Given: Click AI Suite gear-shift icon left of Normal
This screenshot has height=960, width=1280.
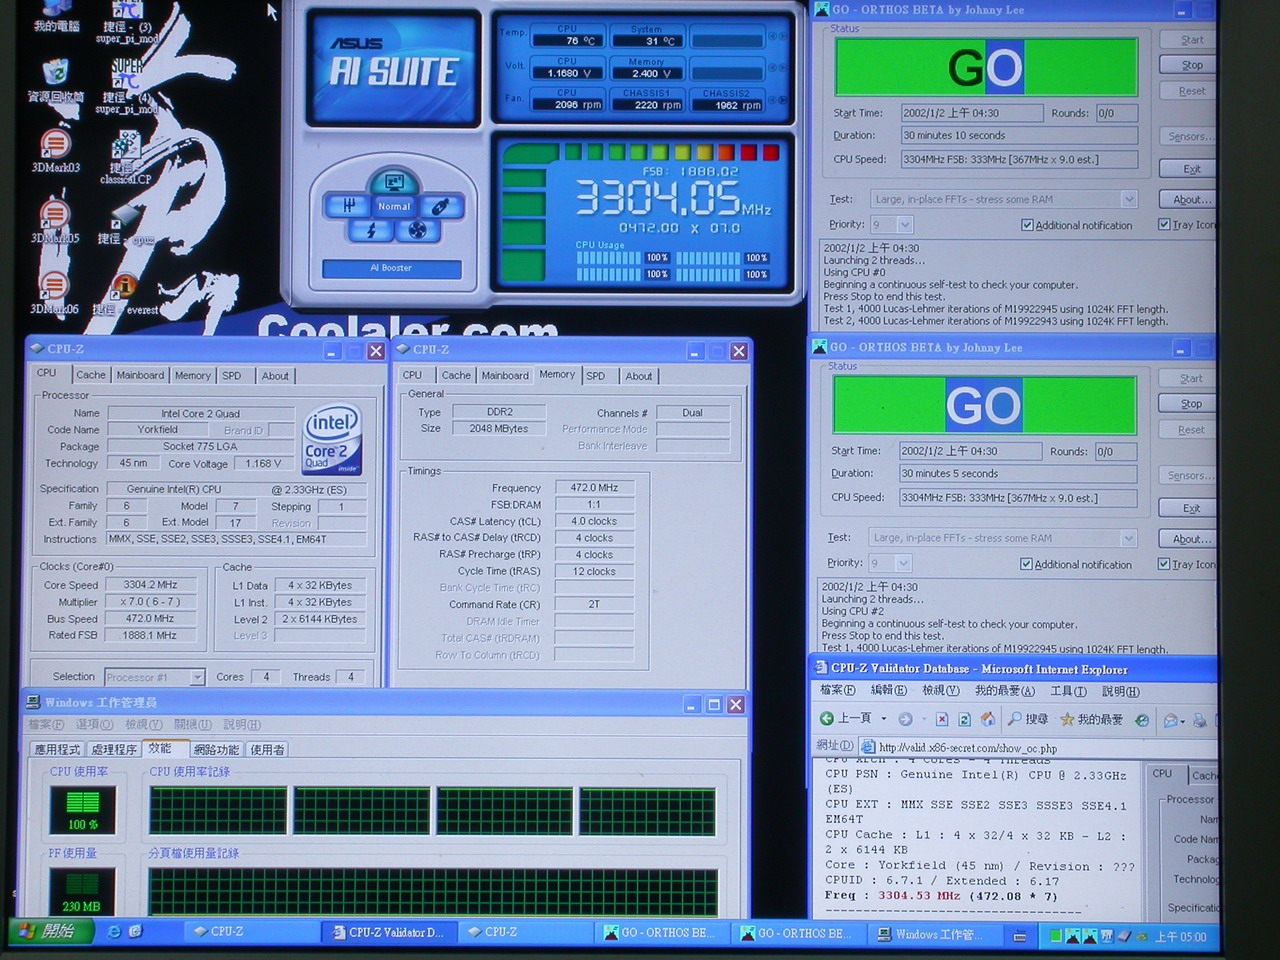Looking at the screenshot, I should click(347, 205).
